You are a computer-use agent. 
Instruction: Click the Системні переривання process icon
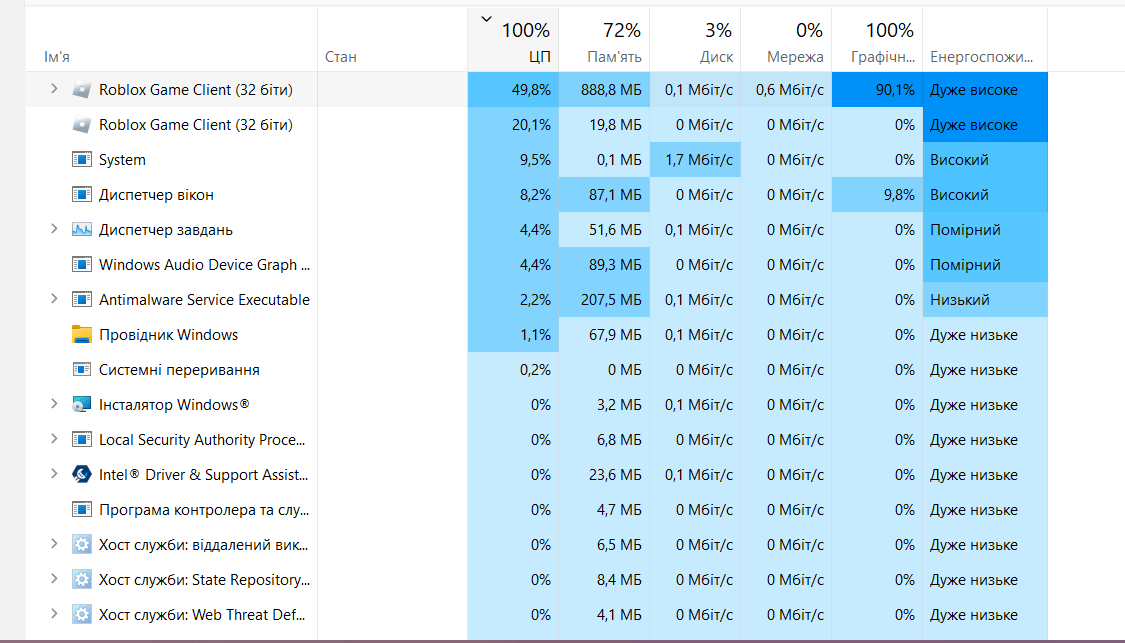click(82, 370)
